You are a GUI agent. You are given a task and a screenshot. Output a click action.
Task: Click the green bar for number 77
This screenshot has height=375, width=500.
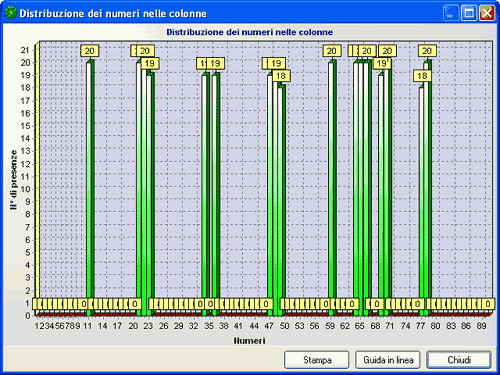[x=421, y=200]
